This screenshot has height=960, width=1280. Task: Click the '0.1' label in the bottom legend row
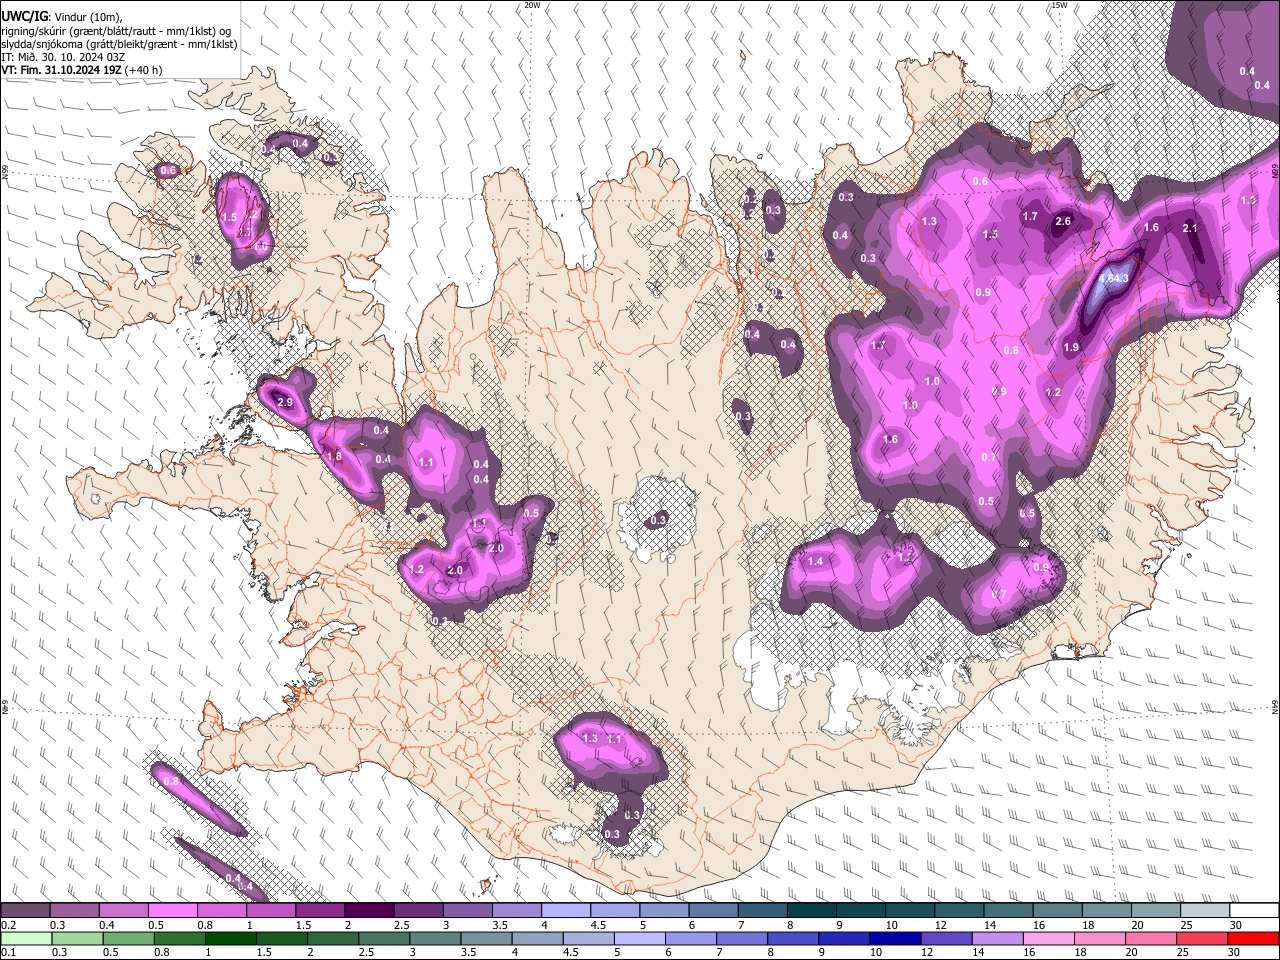point(7,952)
